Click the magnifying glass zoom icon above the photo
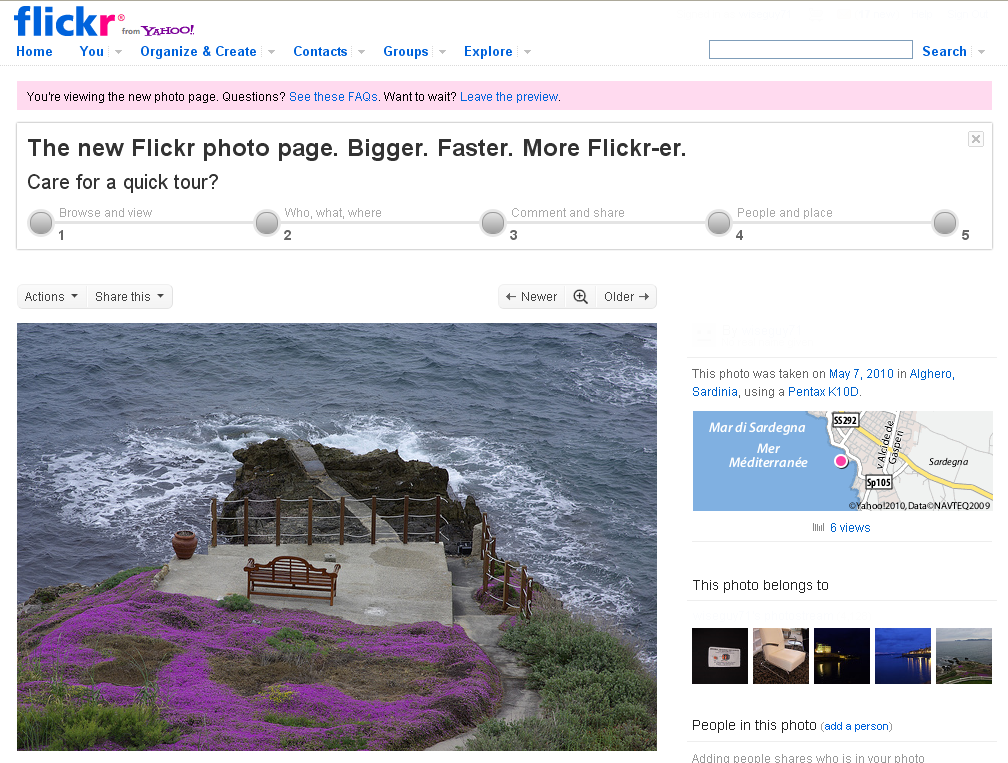The height and width of the screenshot is (763, 1008). click(x=580, y=296)
